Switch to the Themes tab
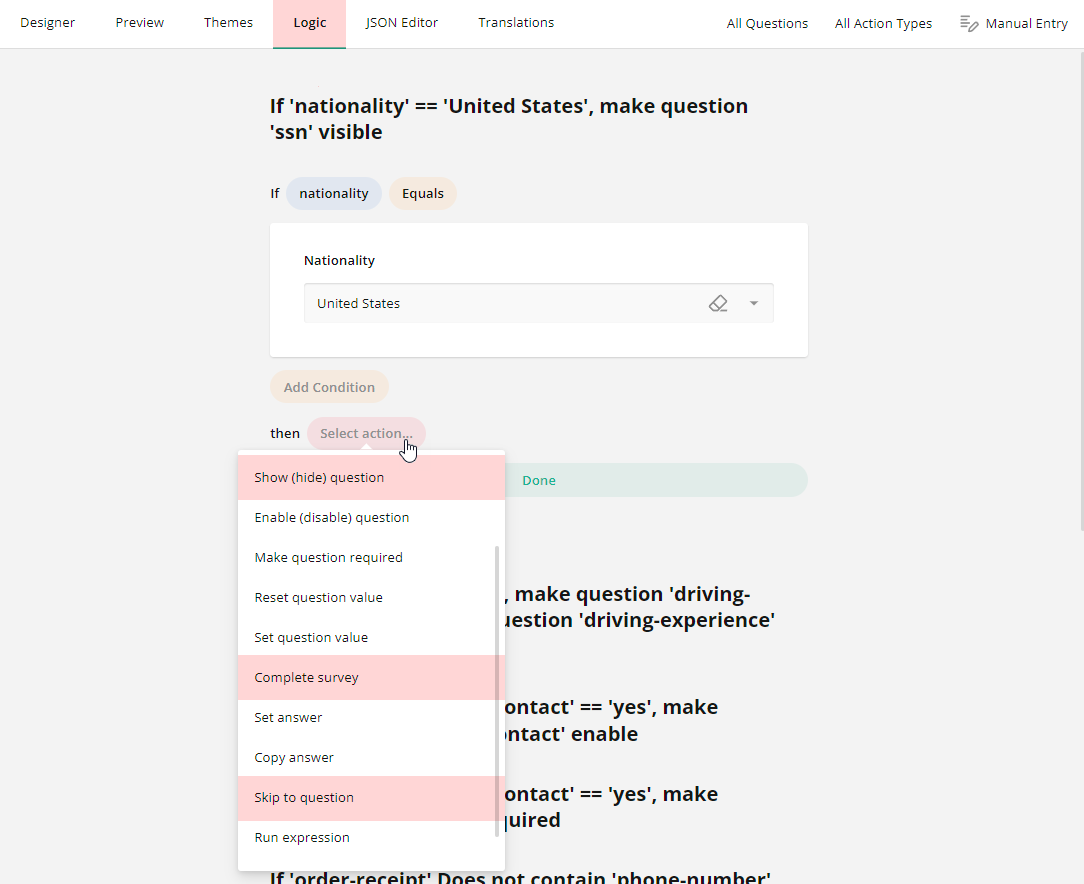The image size is (1084, 884). pyautogui.click(x=228, y=22)
